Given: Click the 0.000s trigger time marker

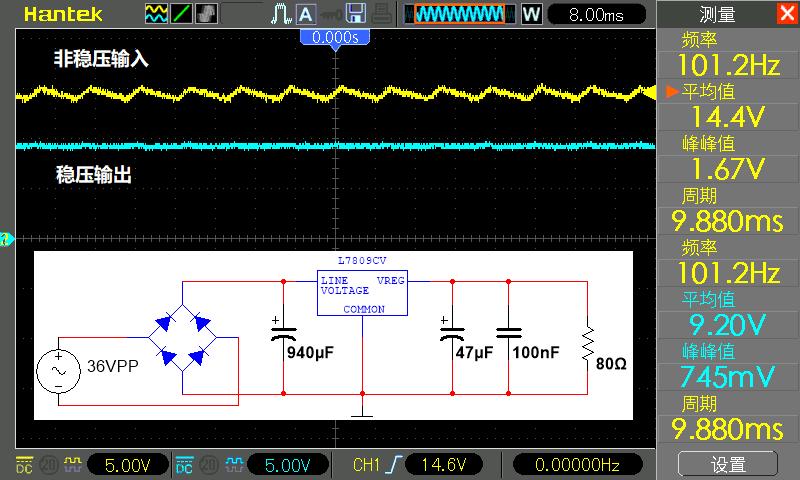Looking at the screenshot, I should coord(335,36).
